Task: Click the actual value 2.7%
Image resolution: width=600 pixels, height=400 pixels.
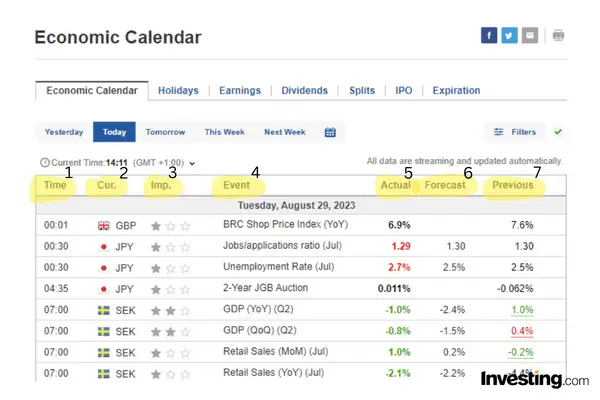Action: pyautogui.click(x=399, y=267)
